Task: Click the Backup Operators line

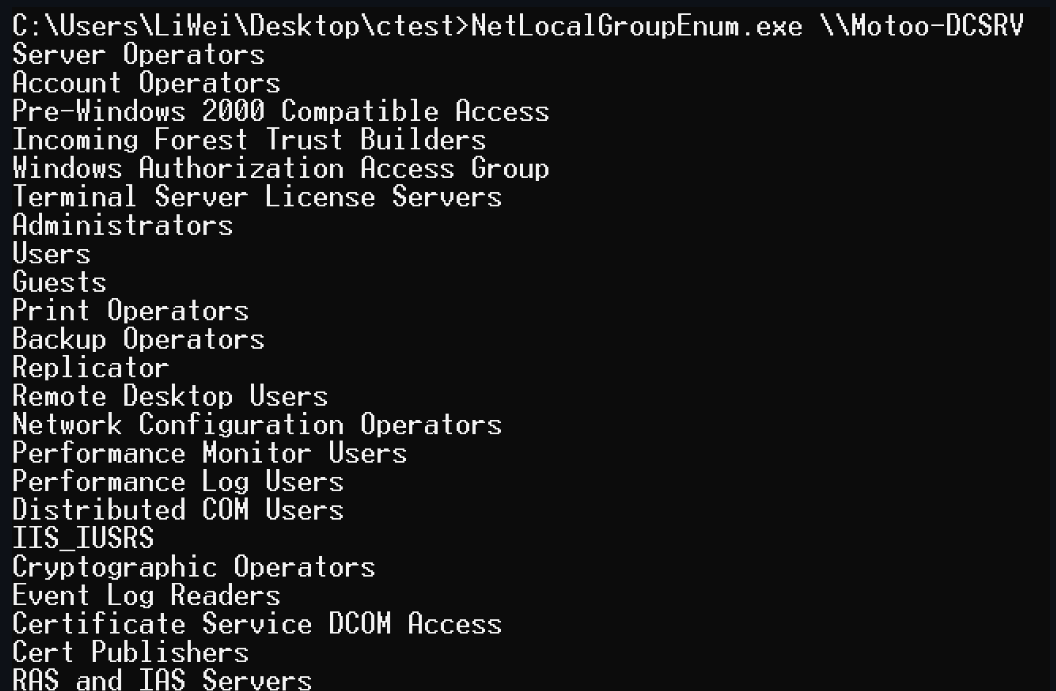Action: click(139, 339)
